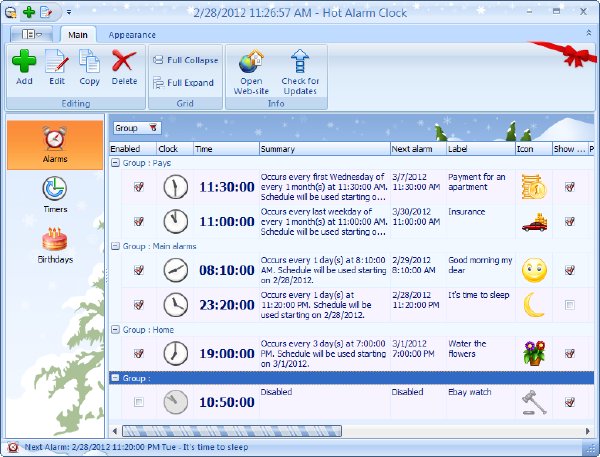
Task: Open the Birthdays section
Action: [x=55, y=245]
